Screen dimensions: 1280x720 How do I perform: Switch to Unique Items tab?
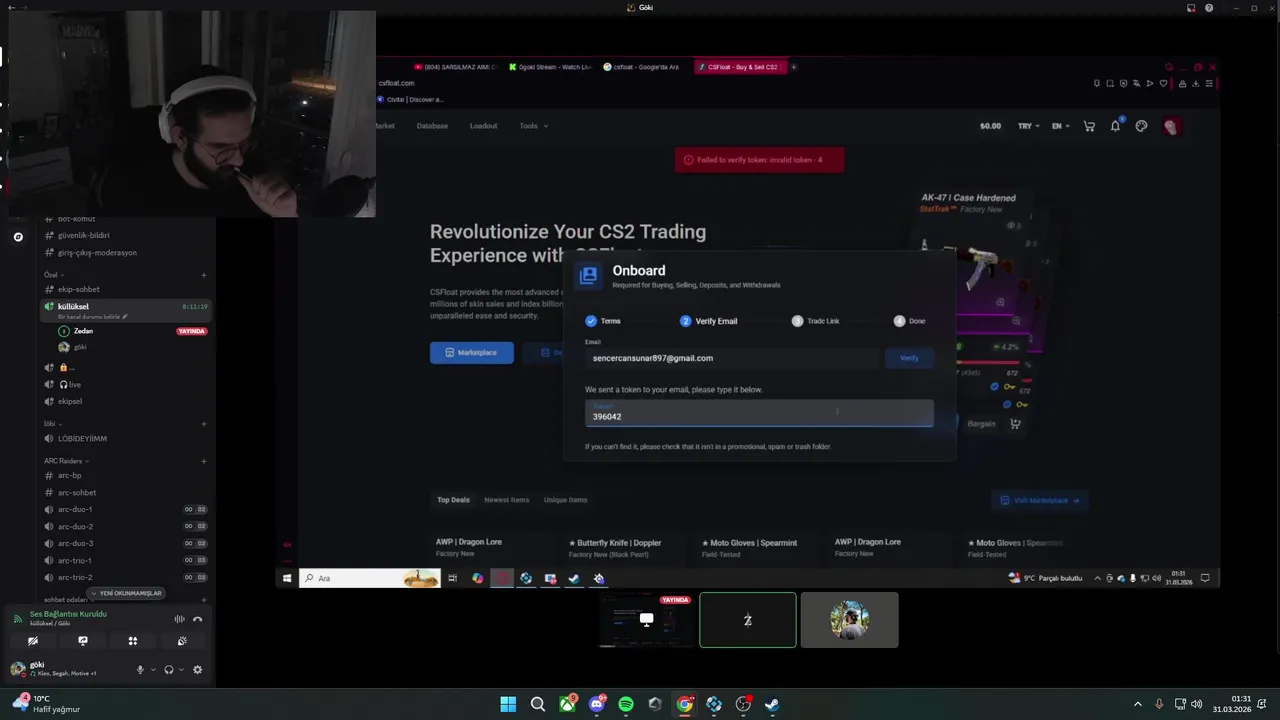566,500
